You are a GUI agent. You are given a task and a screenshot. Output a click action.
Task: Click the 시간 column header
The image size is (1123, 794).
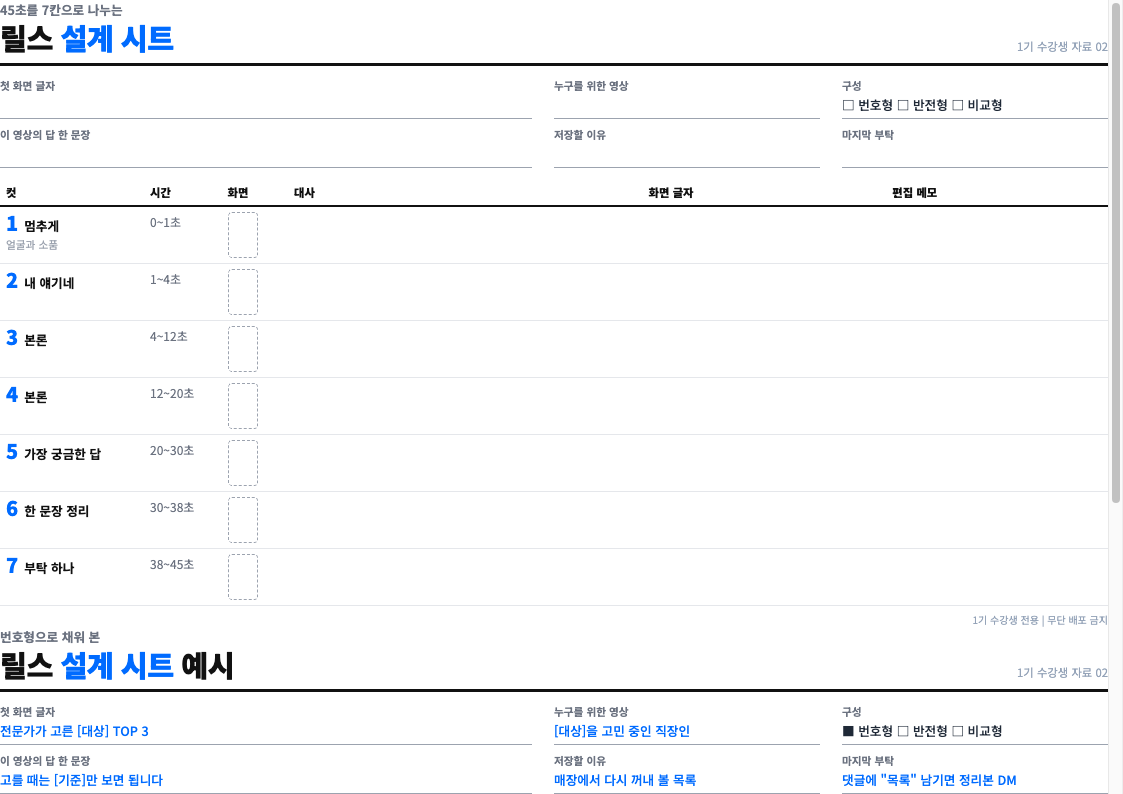[160, 193]
